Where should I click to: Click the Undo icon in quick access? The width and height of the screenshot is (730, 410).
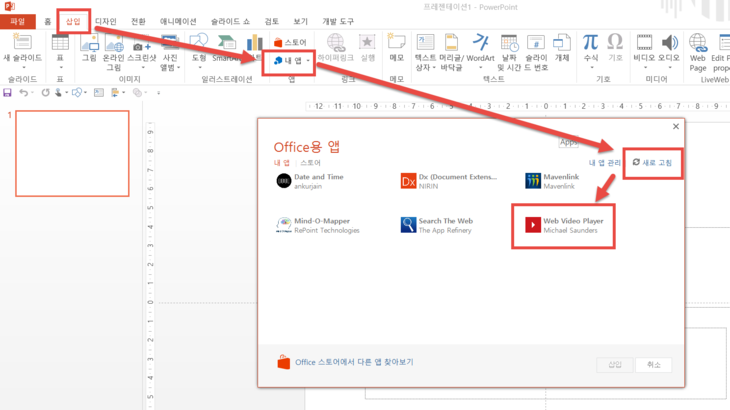coord(23,93)
